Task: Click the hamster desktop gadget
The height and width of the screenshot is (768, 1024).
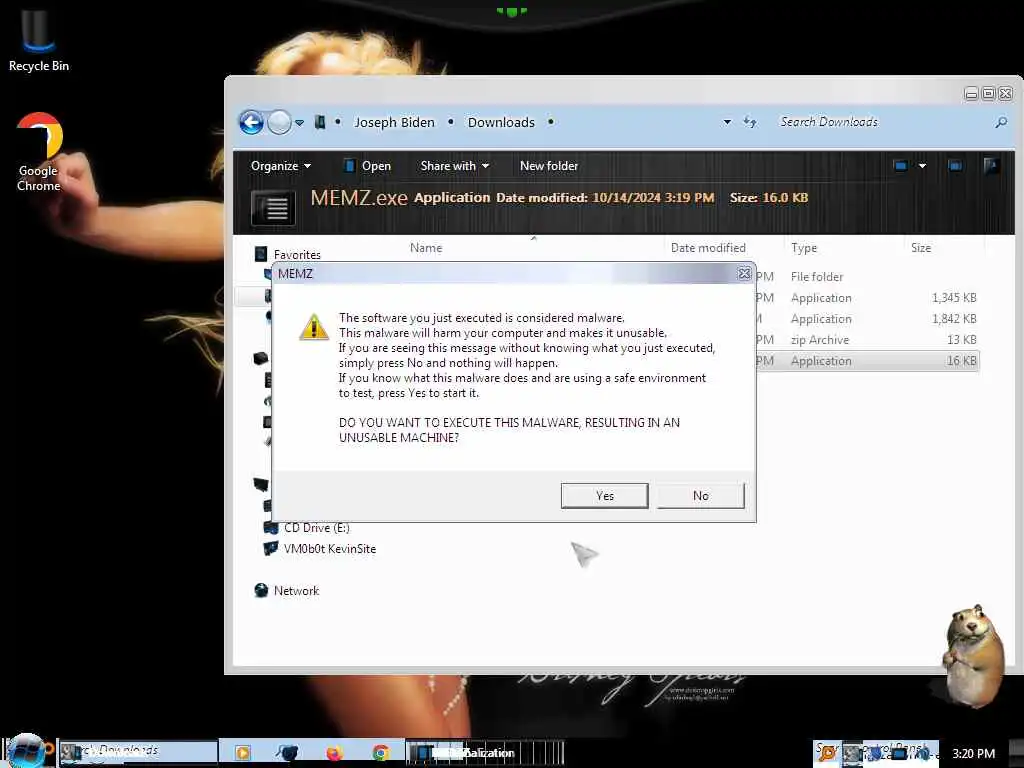Action: (x=974, y=656)
